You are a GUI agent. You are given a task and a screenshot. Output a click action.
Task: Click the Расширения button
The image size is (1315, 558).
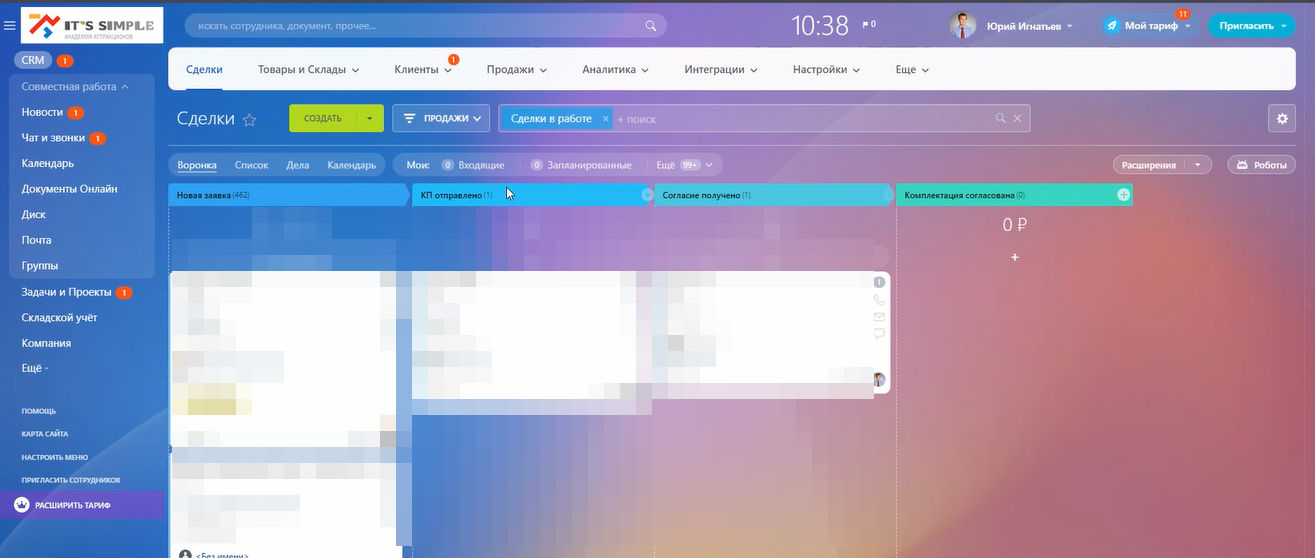(1149, 165)
